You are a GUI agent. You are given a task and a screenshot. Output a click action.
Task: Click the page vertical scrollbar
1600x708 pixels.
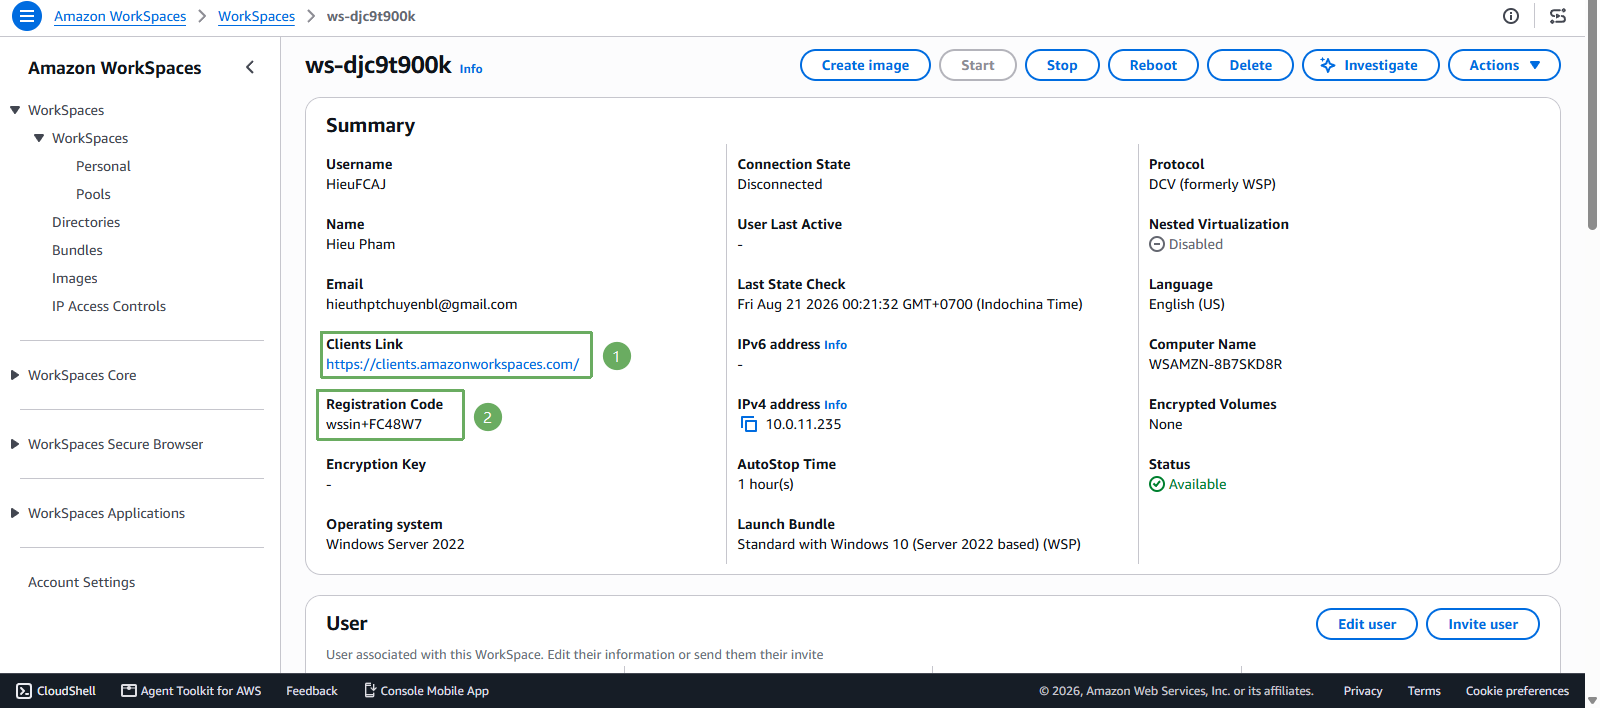coord(1592,115)
